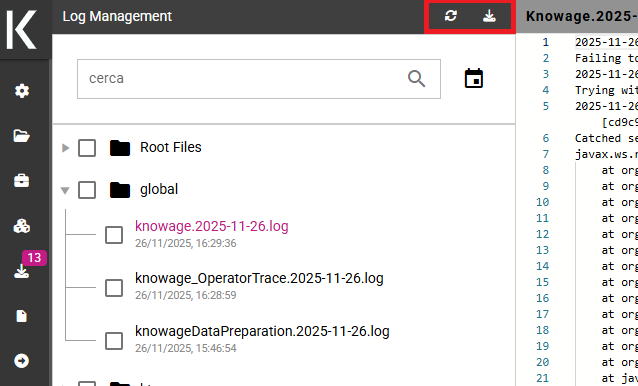Click the 13 notification badge
This screenshot has height=386, width=638.
point(34,258)
